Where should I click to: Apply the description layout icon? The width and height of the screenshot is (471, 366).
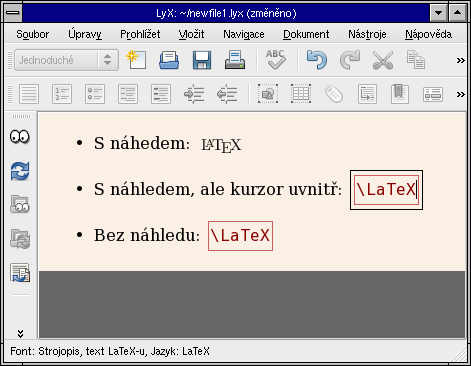(161, 94)
